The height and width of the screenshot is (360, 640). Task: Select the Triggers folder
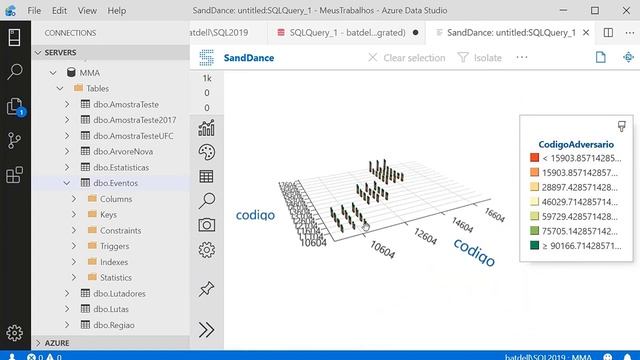pos(115,246)
